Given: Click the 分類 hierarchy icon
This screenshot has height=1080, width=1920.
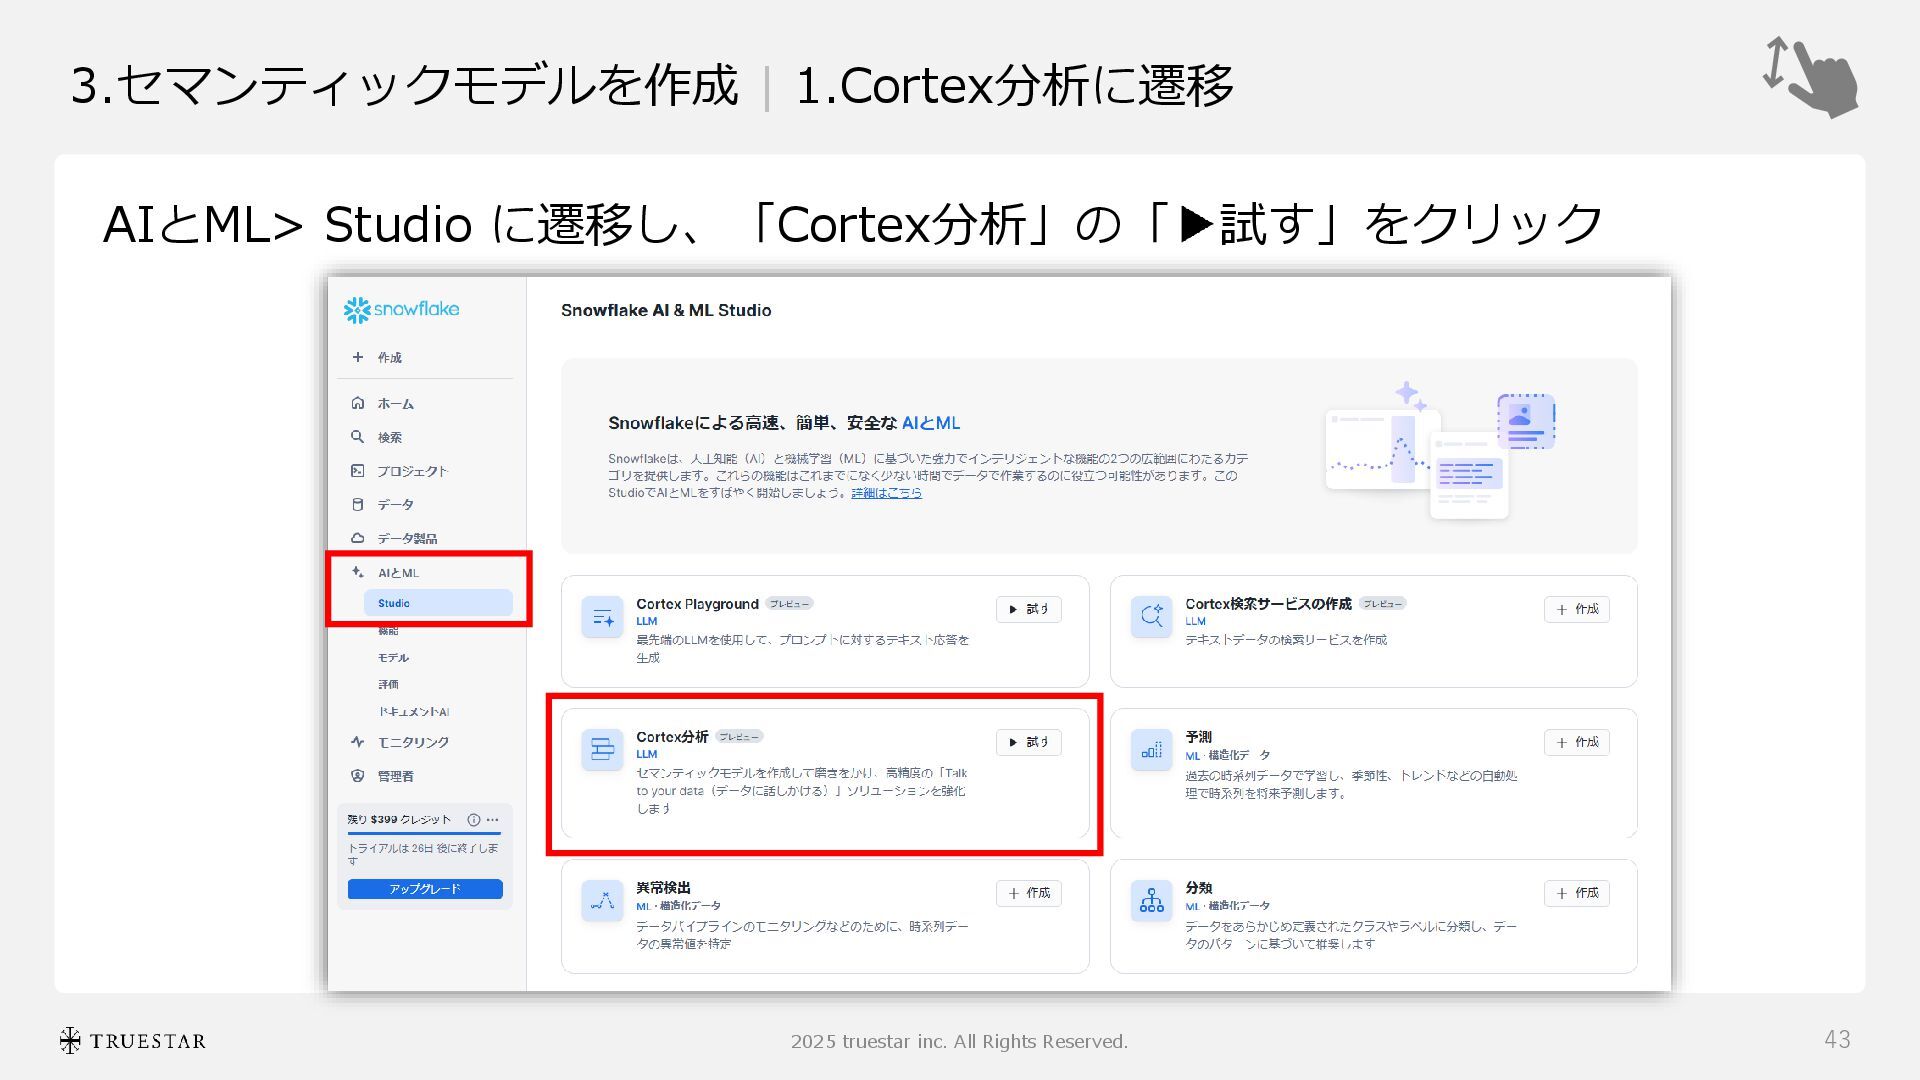Looking at the screenshot, I should pos(1151,901).
